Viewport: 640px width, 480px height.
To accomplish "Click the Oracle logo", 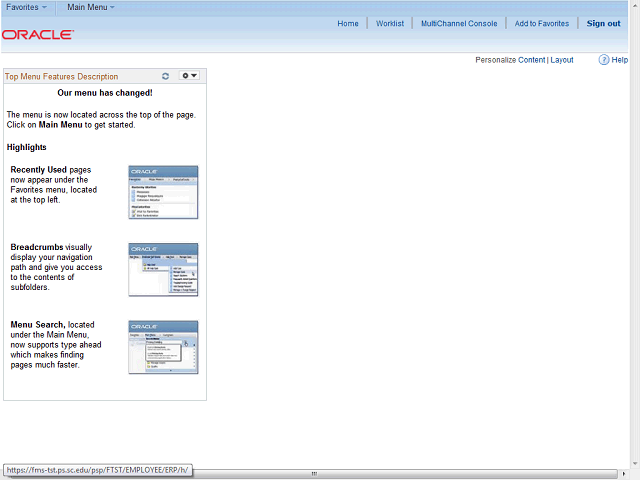I will point(38,35).
